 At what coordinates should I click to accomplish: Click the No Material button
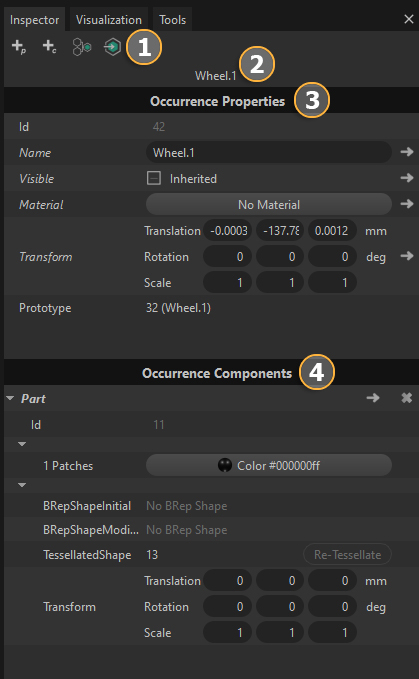269,204
